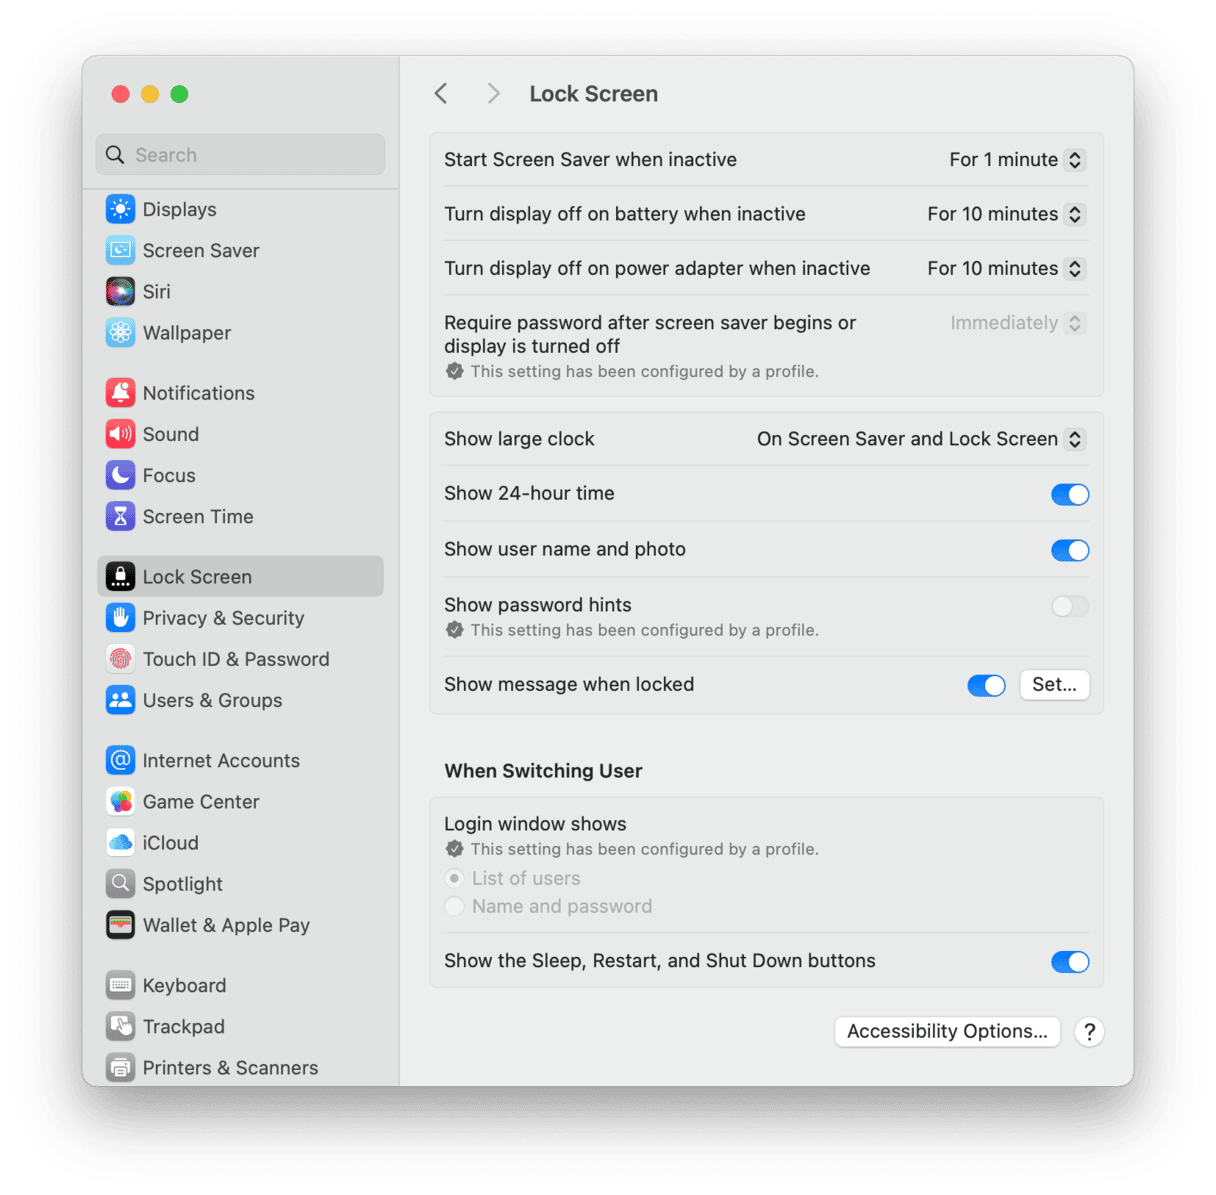Open Focus moon icon

120,475
